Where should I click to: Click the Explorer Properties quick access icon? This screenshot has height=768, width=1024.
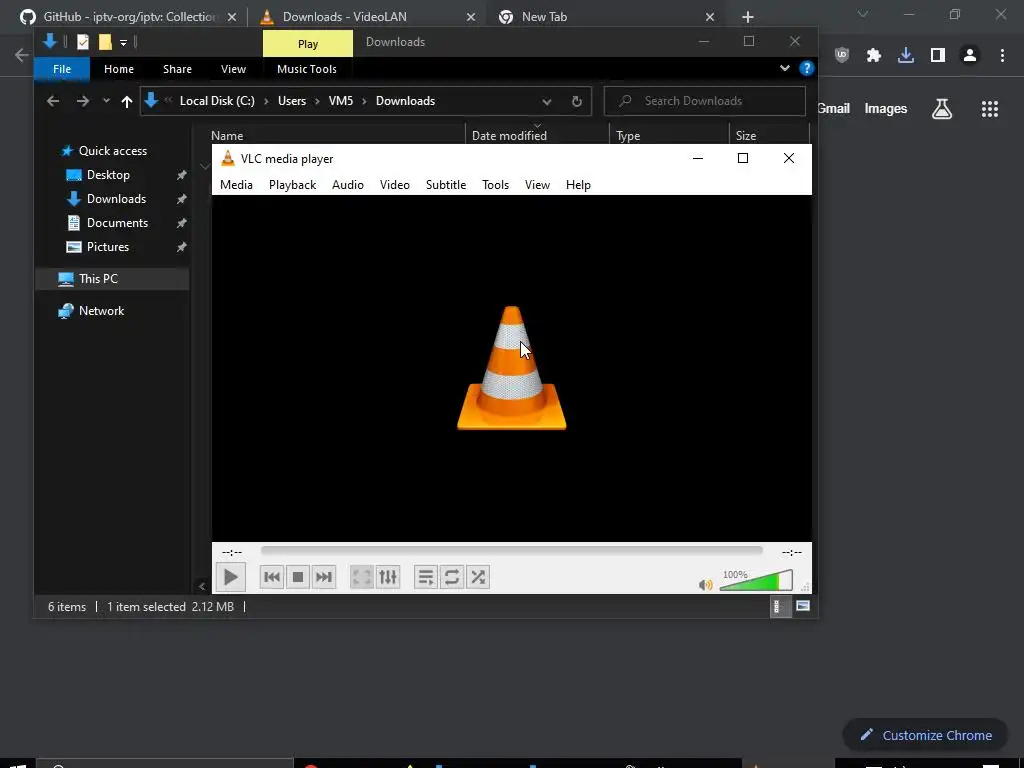coord(83,42)
